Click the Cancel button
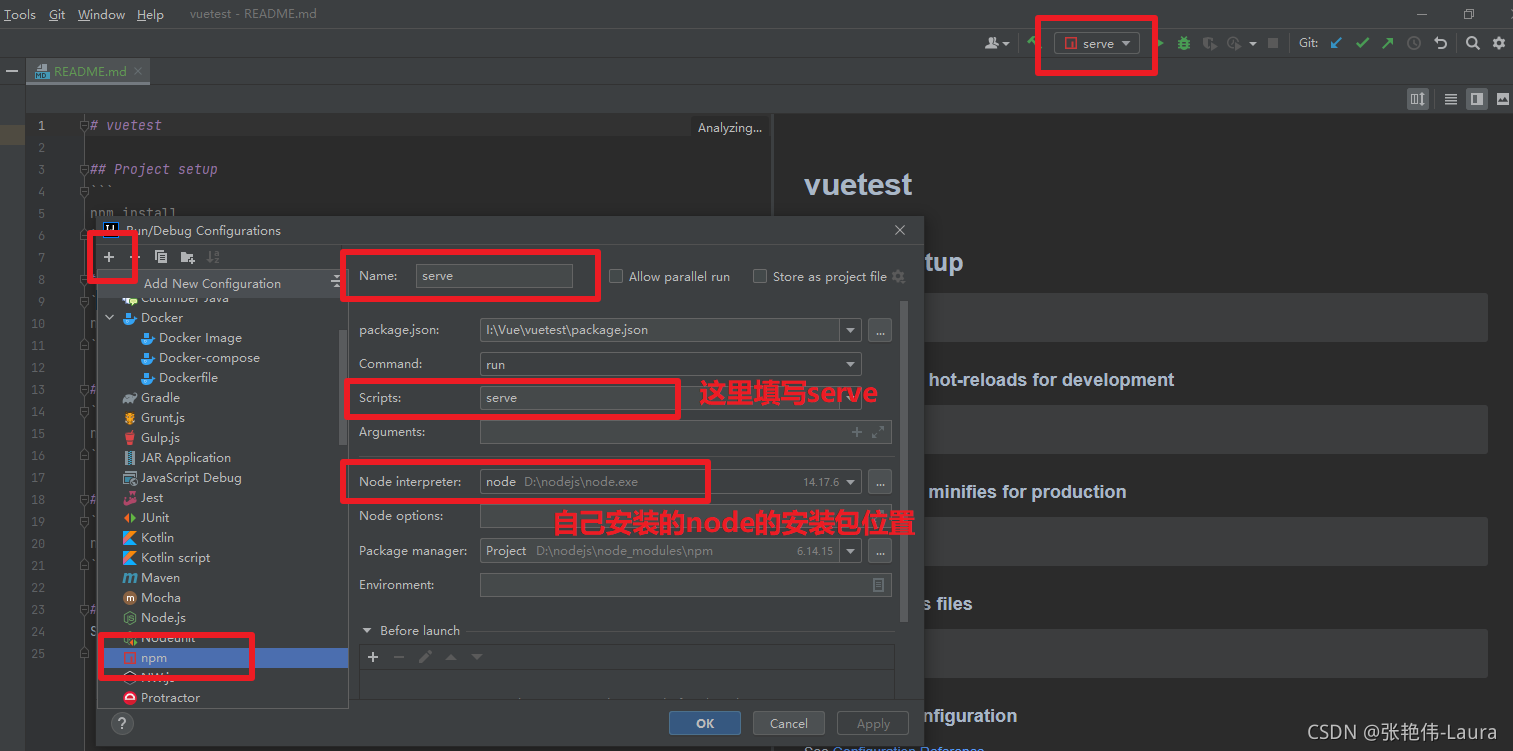Image resolution: width=1513 pixels, height=751 pixels. 788,723
